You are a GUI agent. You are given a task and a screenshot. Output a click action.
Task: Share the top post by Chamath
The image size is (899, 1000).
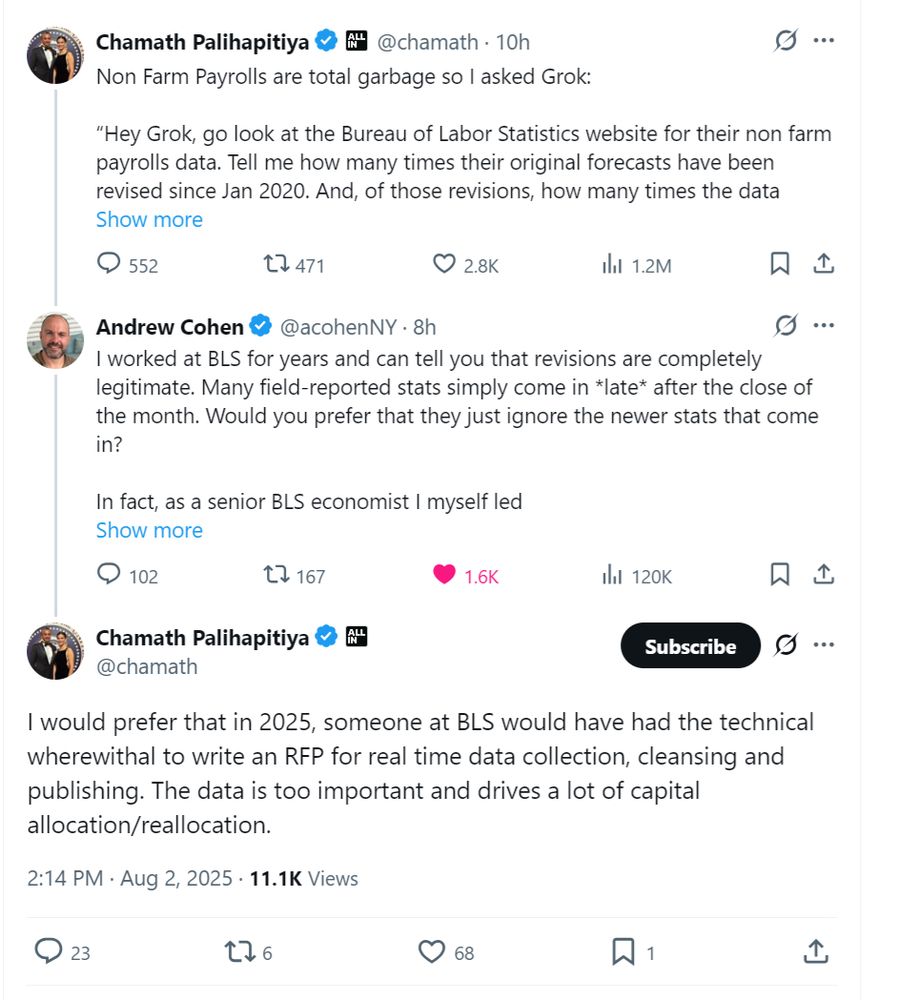(824, 263)
